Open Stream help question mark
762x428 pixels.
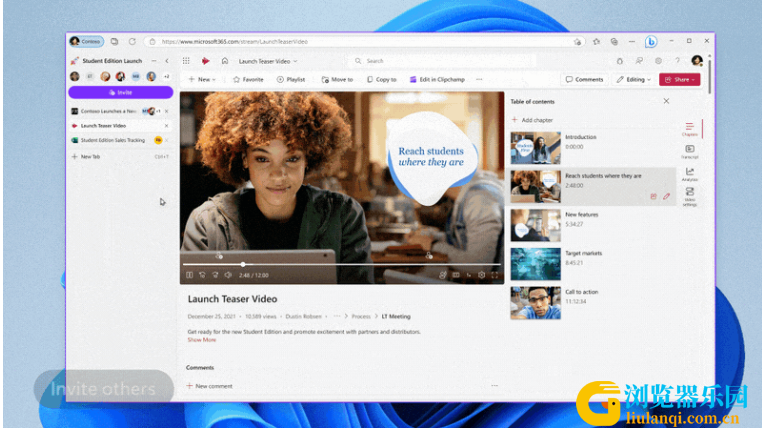coord(677,61)
